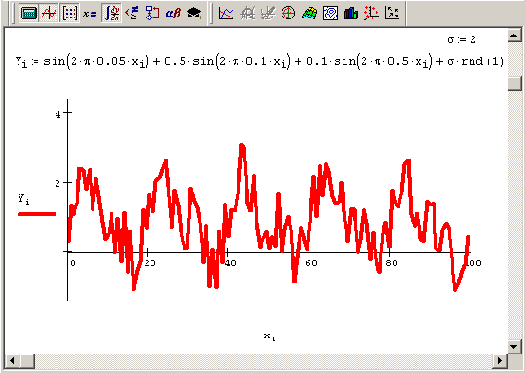Click the grayed-out graph Zoom icon

pos(247,13)
